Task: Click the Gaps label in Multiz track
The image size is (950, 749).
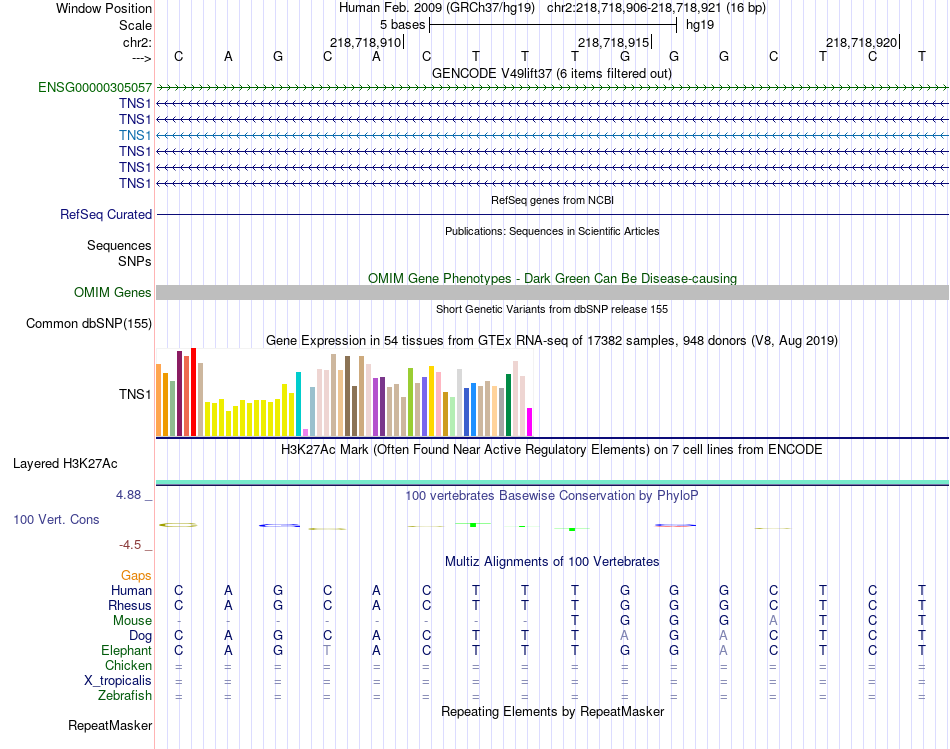Action: tap(136, 576)
